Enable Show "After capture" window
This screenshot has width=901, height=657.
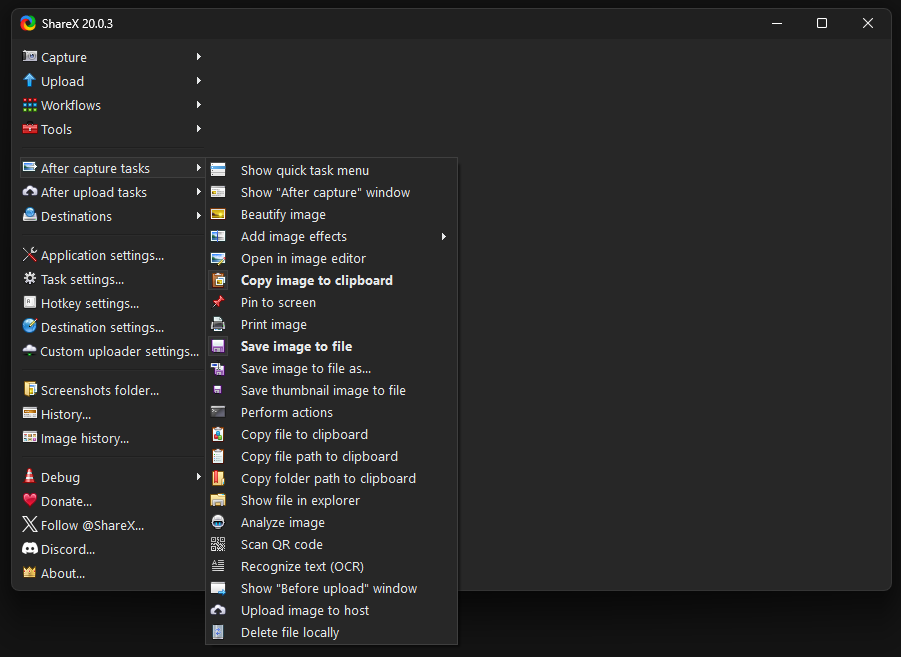pos(332,193)
